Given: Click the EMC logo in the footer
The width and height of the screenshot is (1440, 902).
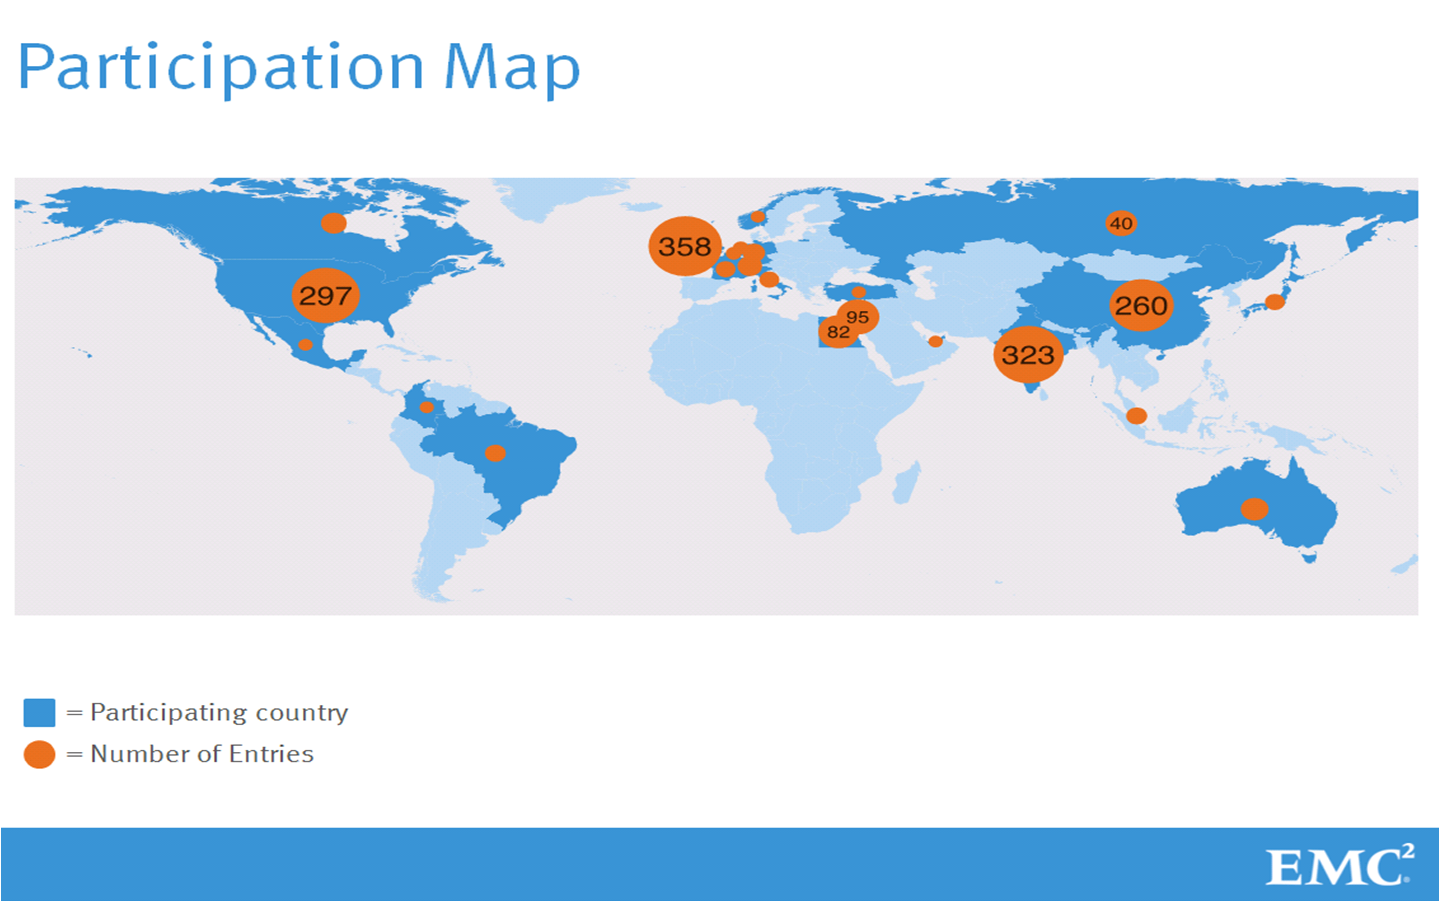Looking at the screenshot, I should pos(1340,865).
